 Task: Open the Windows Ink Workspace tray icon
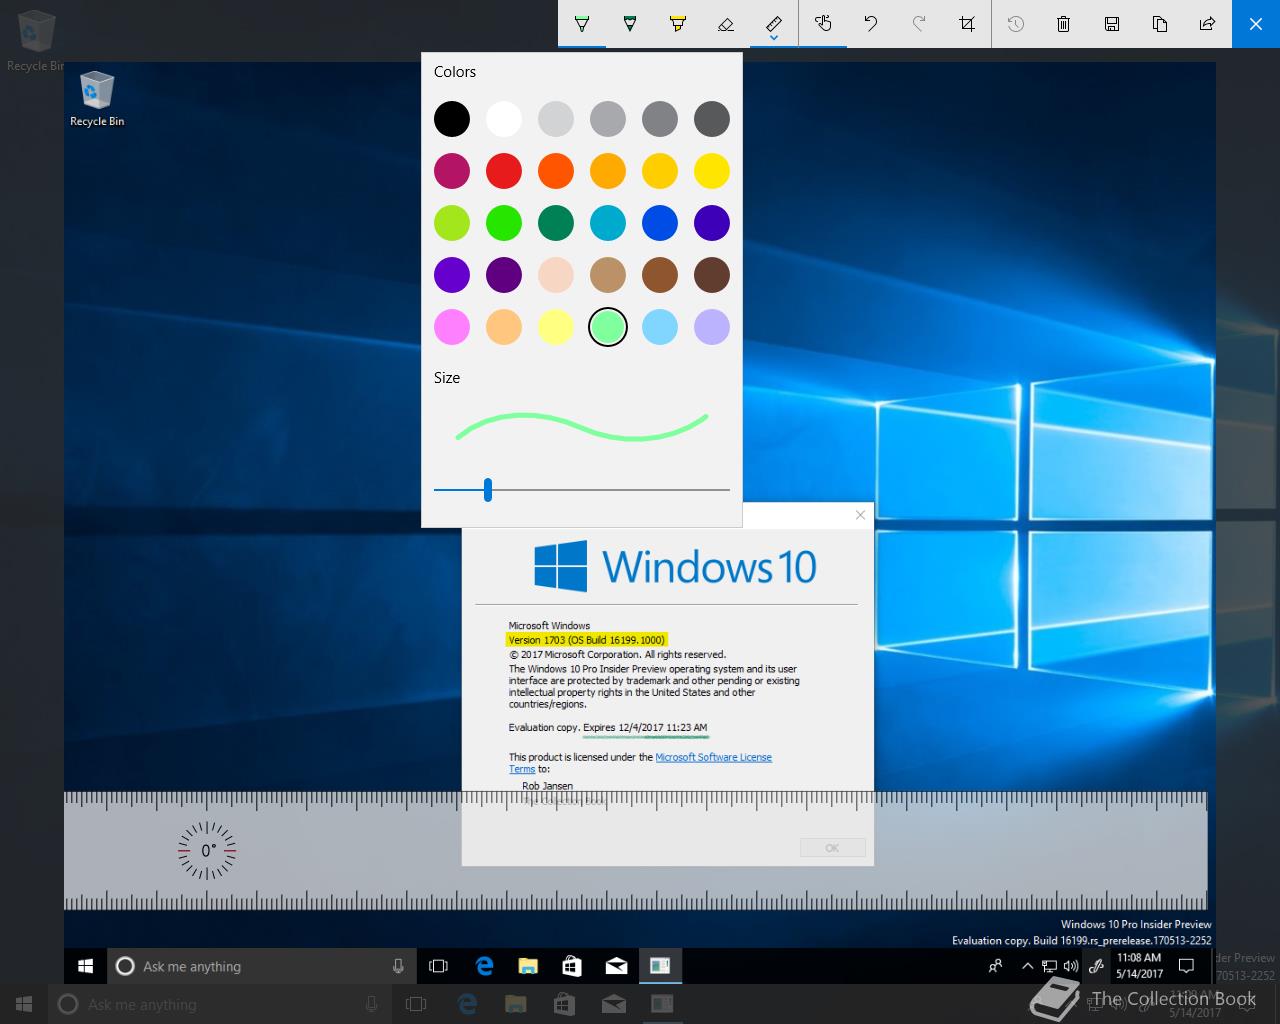coord(1096,966)
